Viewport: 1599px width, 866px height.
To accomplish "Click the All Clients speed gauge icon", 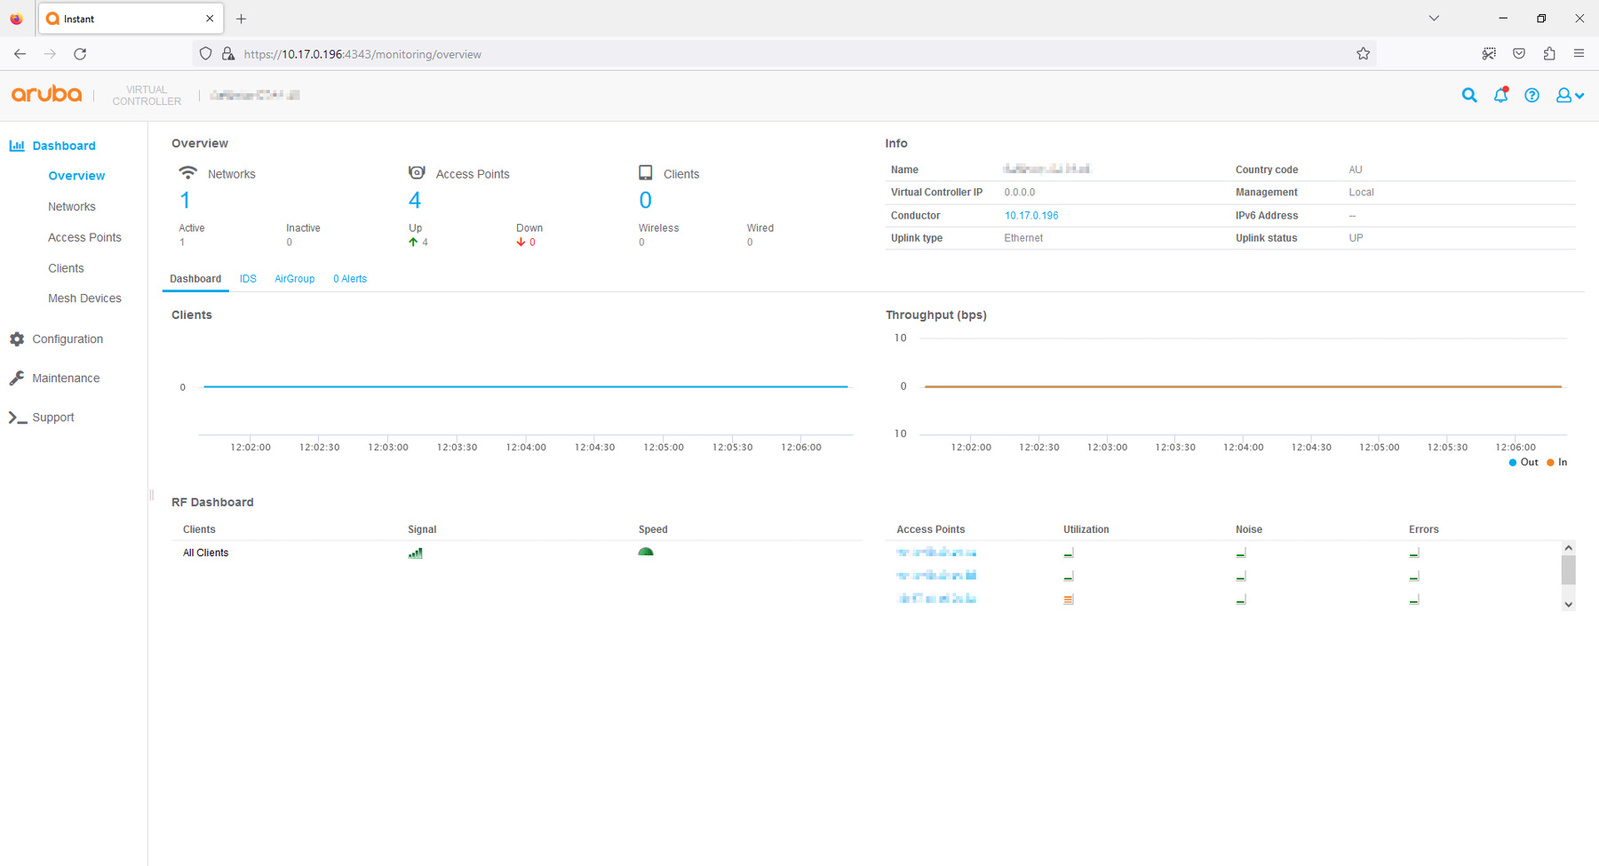I will [646, 551].
